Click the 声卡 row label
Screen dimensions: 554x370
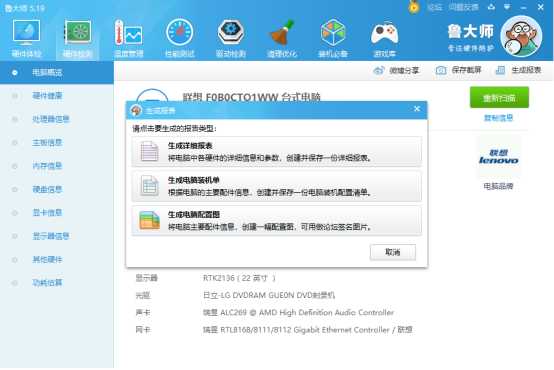[x=143, y=312]
